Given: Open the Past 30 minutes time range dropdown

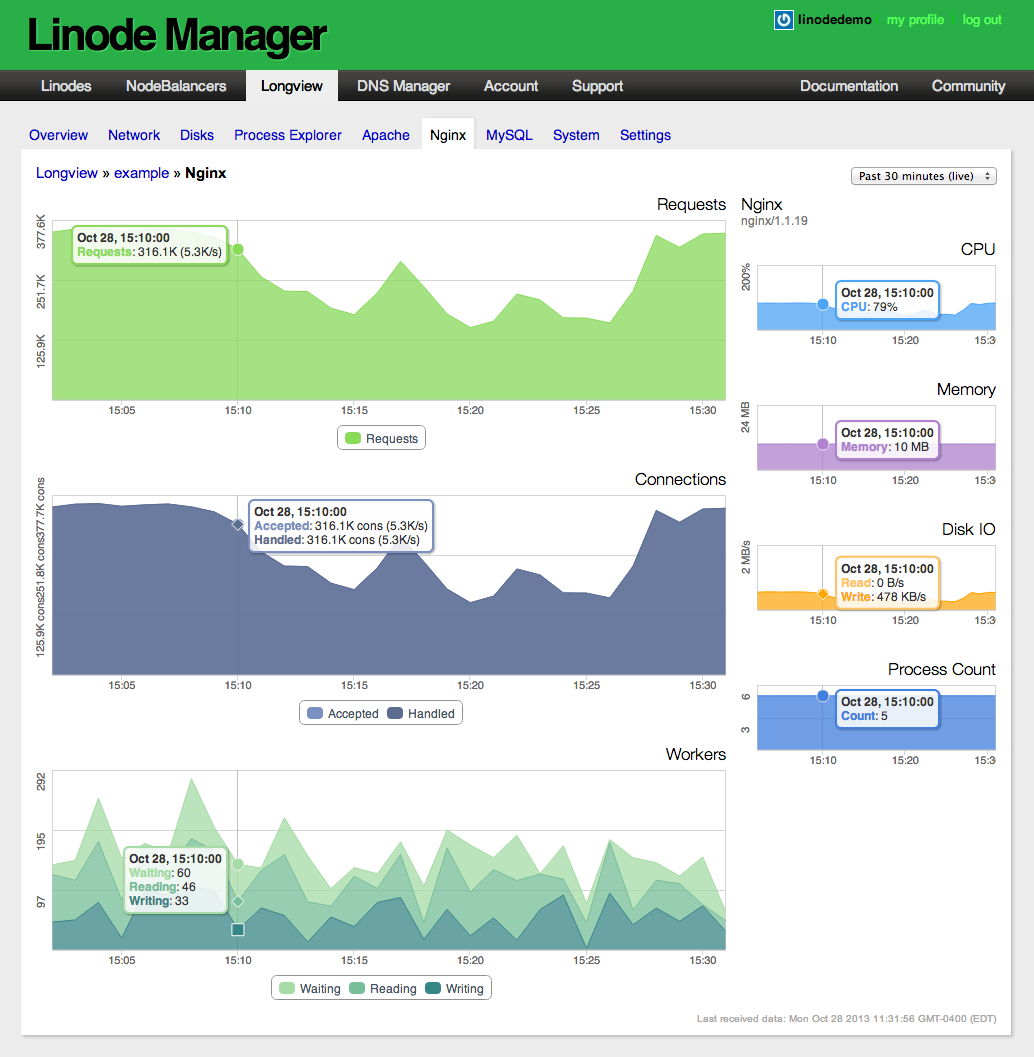Looking at the screenshot, I should click(x=923, y=176).
